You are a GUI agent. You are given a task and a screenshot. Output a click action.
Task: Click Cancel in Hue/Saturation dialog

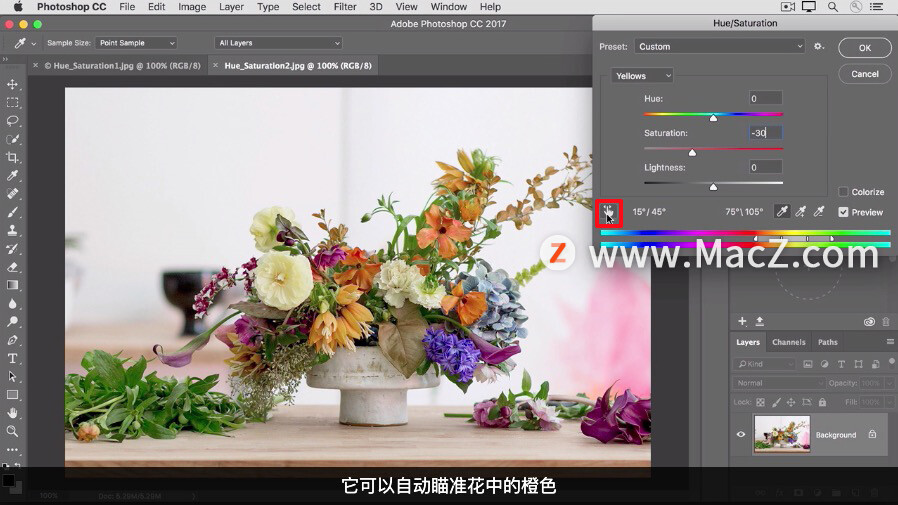point(865,74)
